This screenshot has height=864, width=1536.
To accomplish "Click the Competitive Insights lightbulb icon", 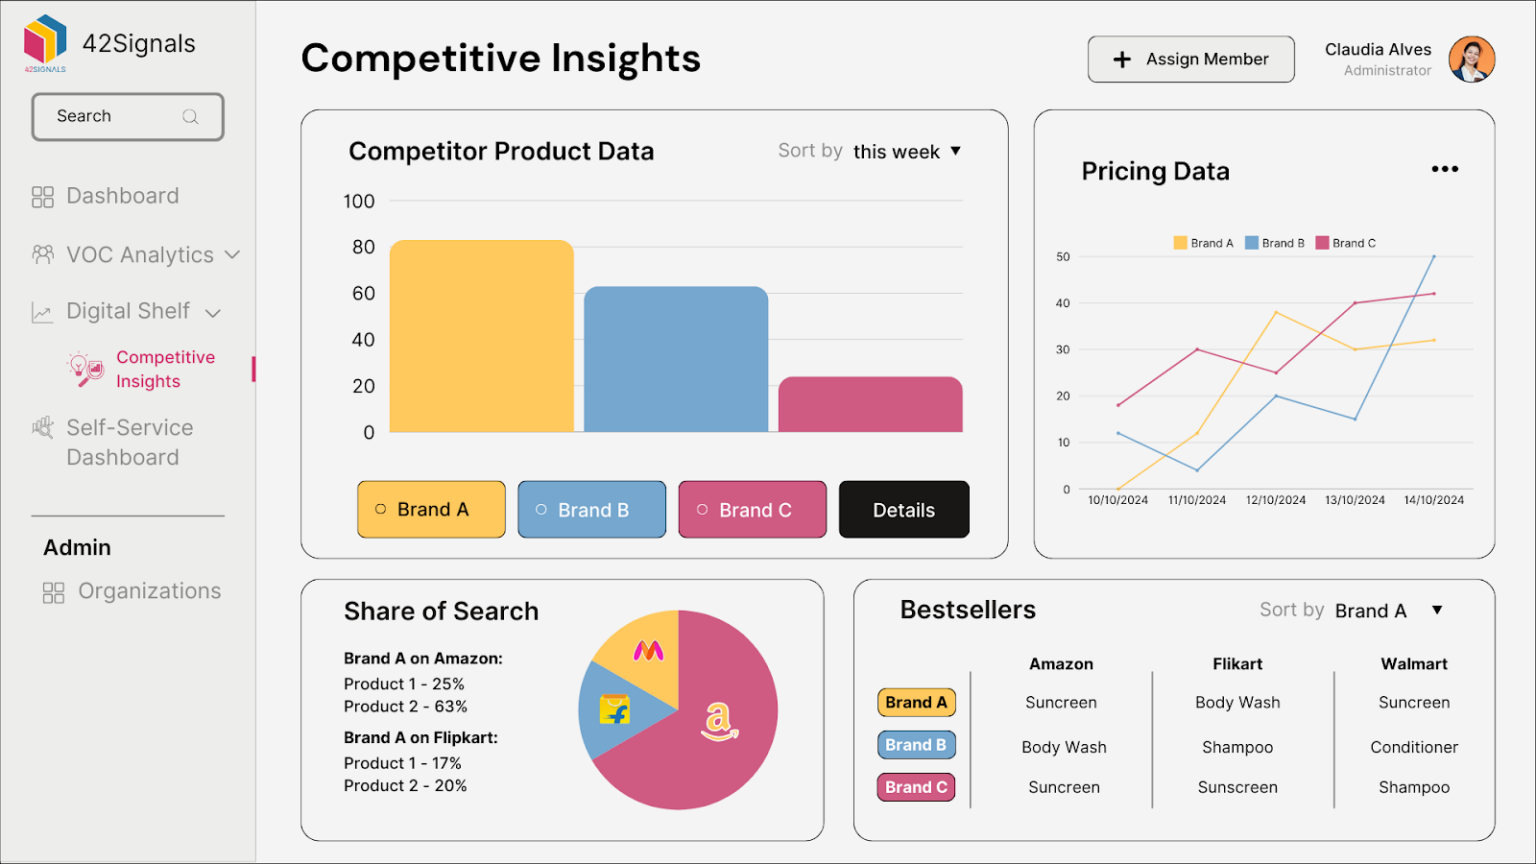I will (85, 369).
